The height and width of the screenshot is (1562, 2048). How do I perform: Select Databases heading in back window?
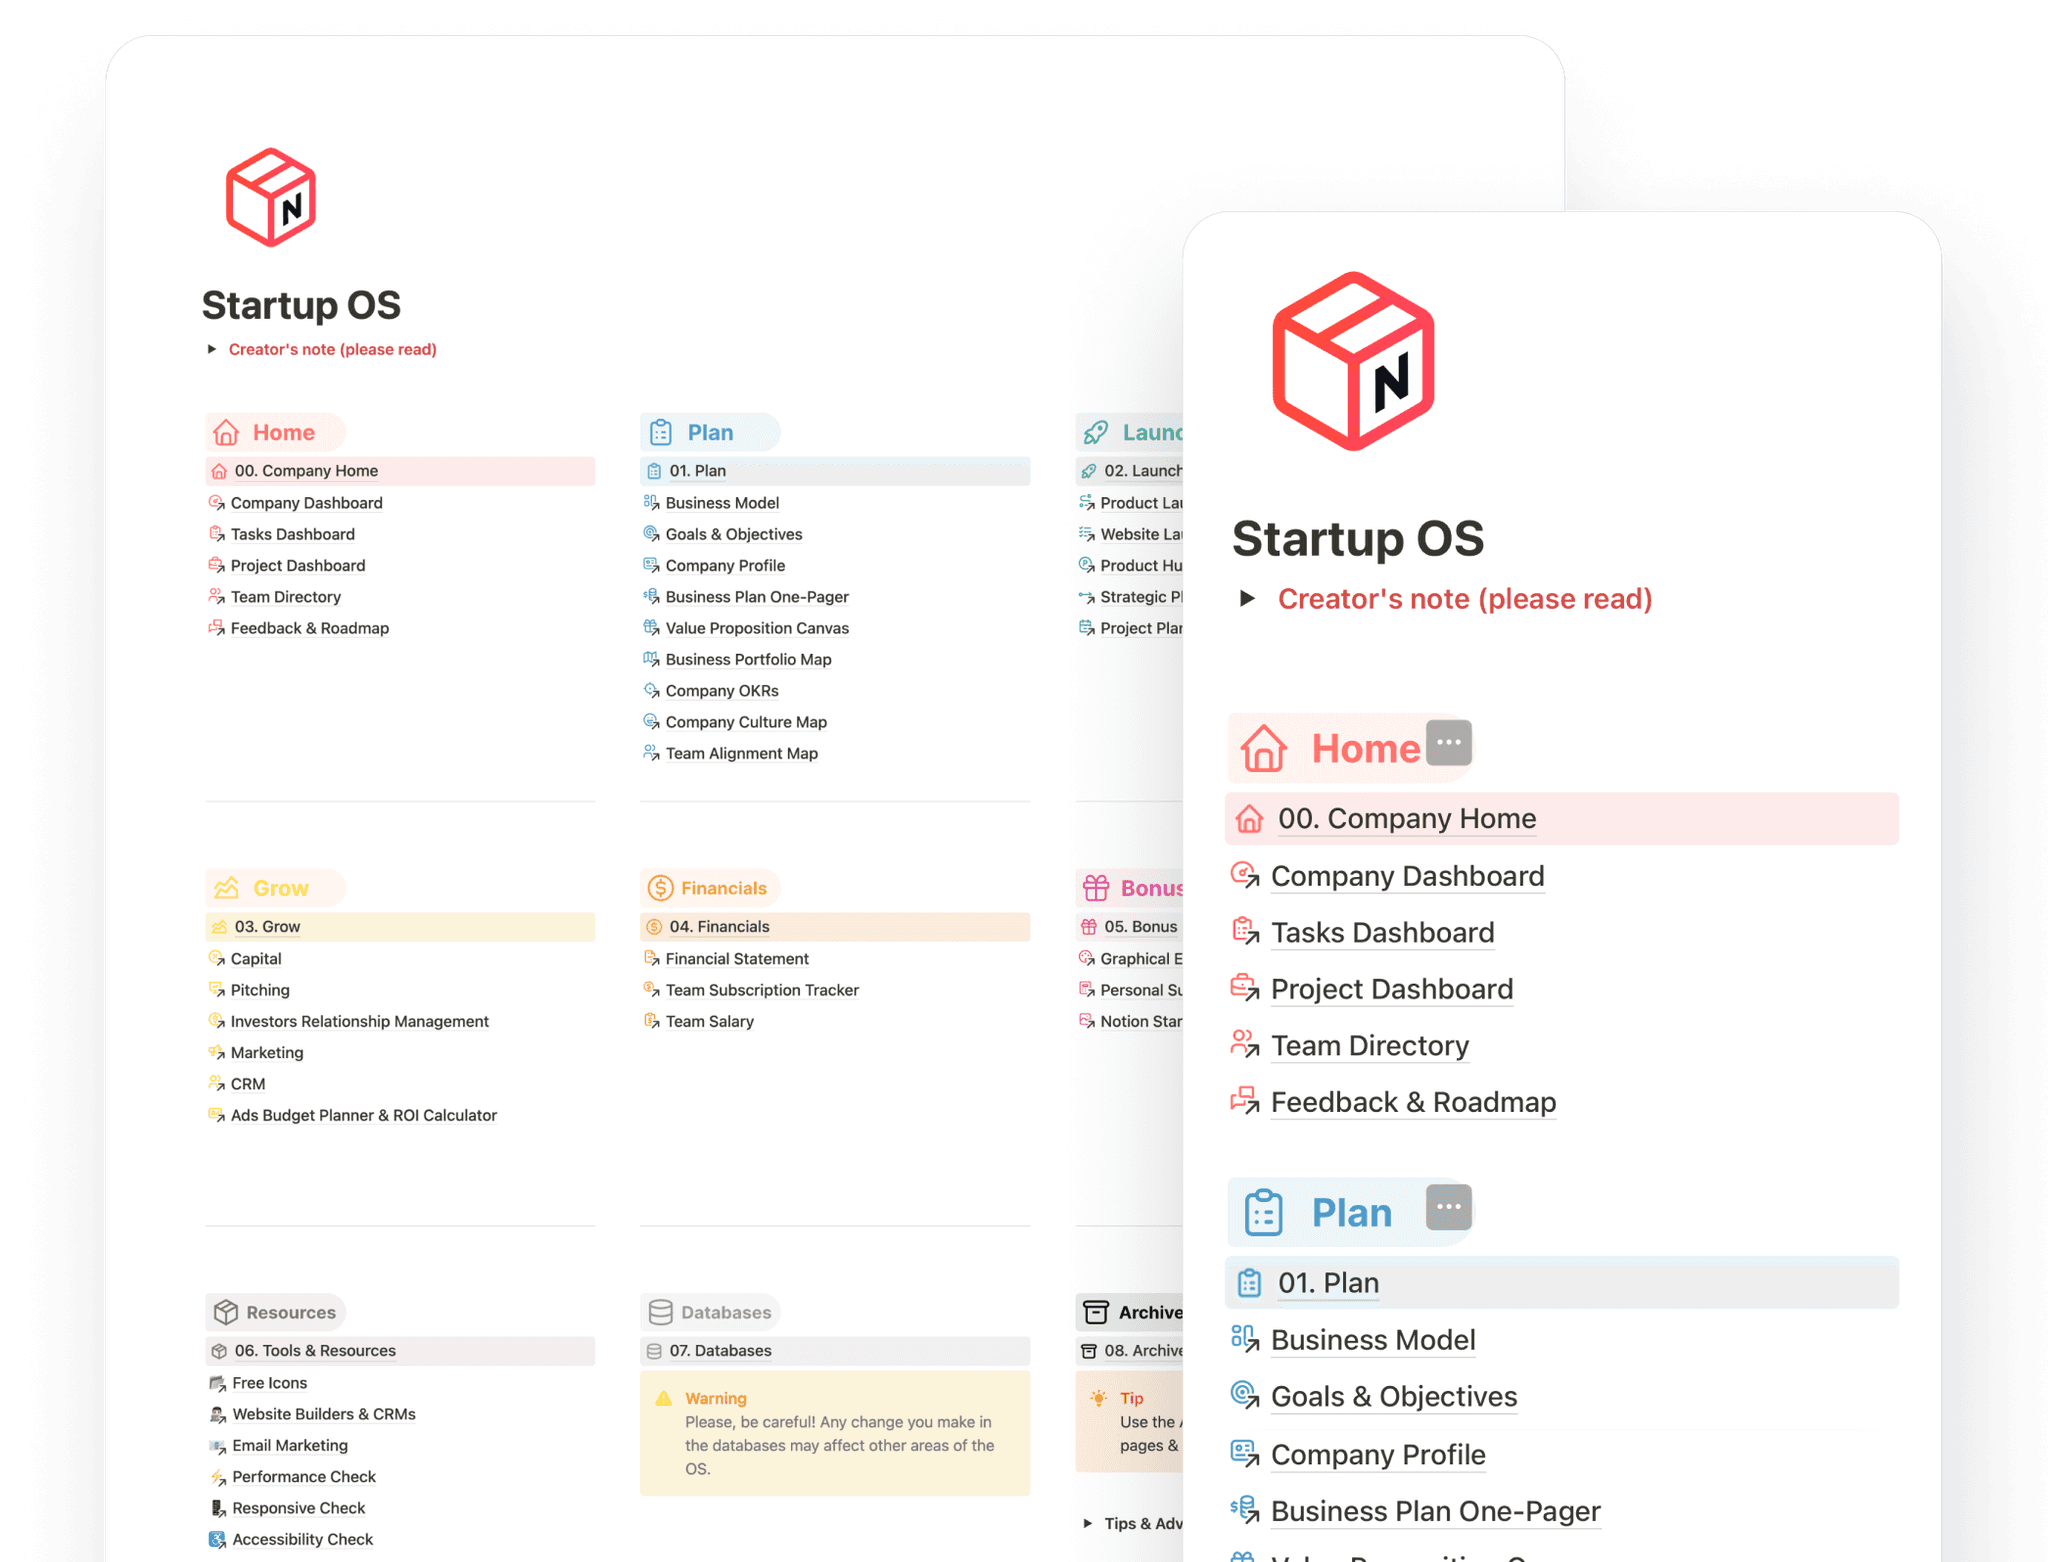coord(725,1312)
